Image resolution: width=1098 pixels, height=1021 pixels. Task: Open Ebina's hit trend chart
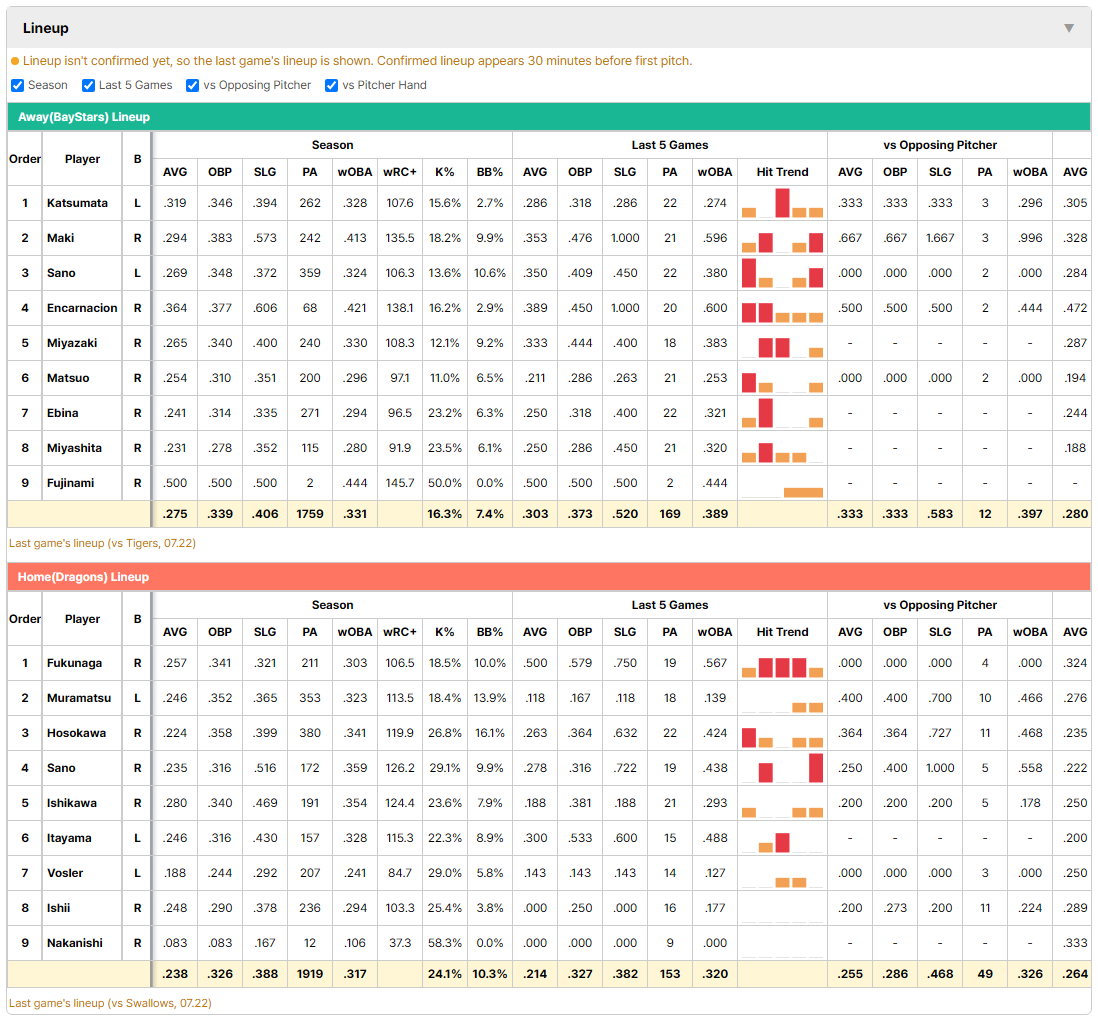tap(782, 413)
